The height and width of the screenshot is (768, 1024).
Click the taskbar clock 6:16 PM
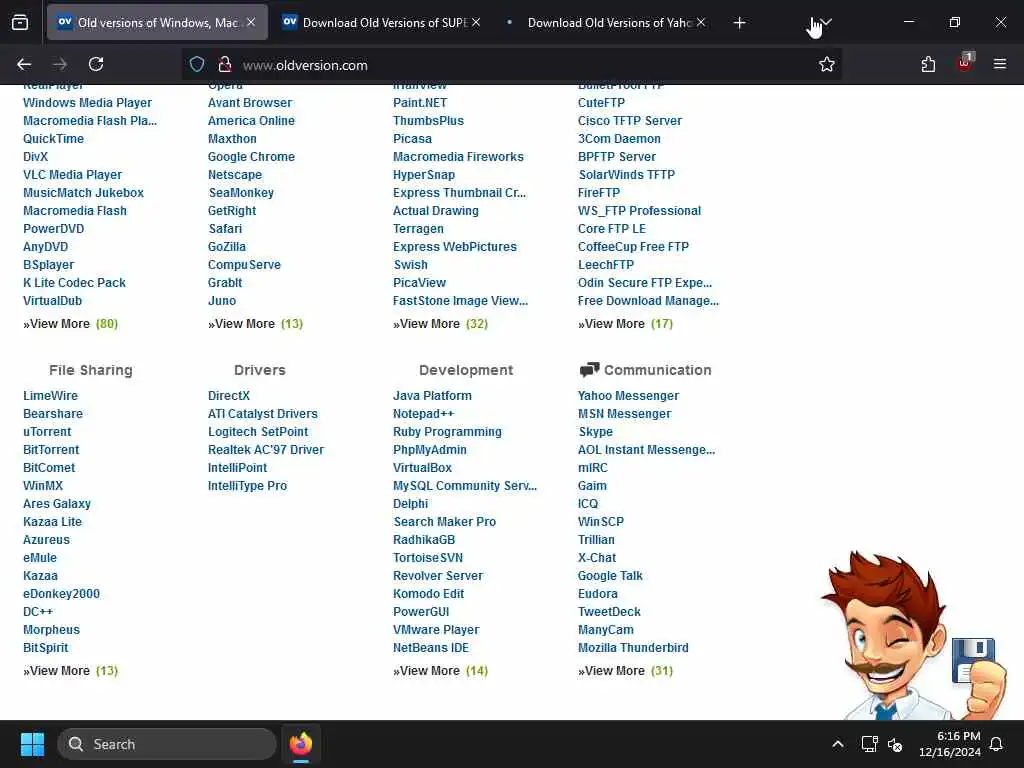950,744
